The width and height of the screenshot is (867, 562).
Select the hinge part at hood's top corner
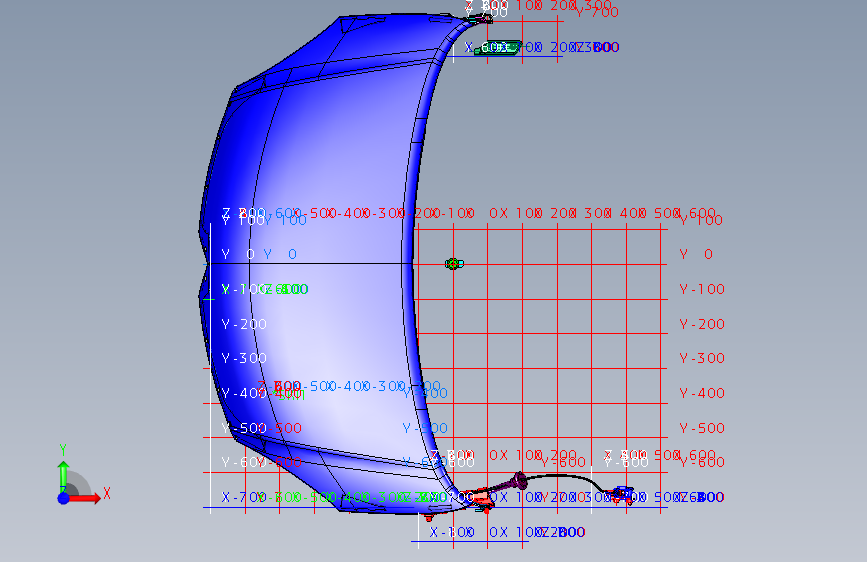[x=478, y=19]
